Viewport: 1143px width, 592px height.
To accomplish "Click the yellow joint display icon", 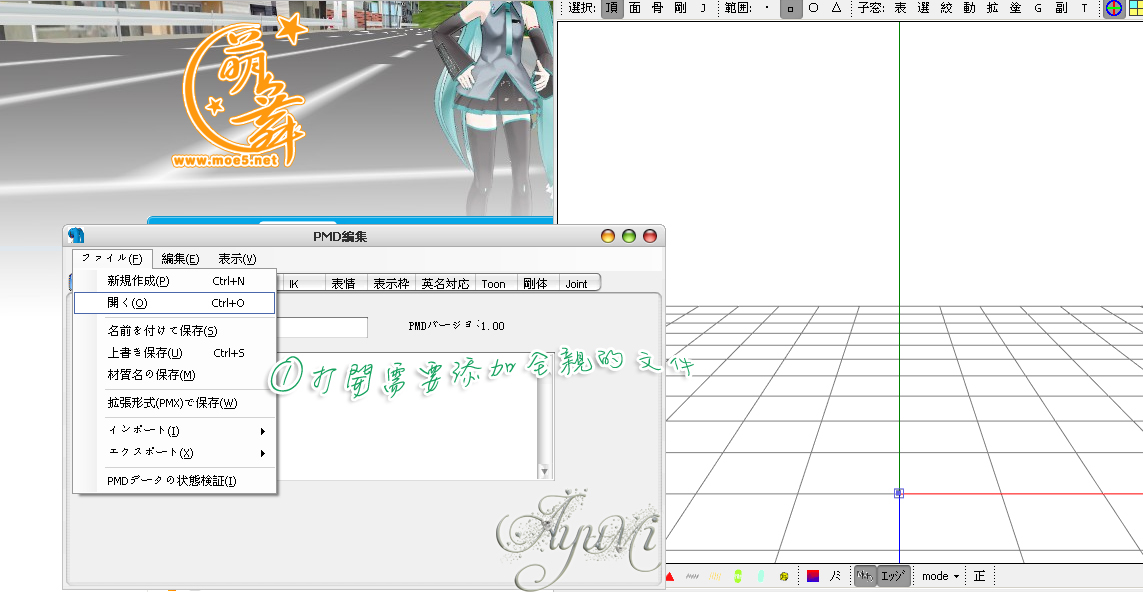I will (784, 576).
